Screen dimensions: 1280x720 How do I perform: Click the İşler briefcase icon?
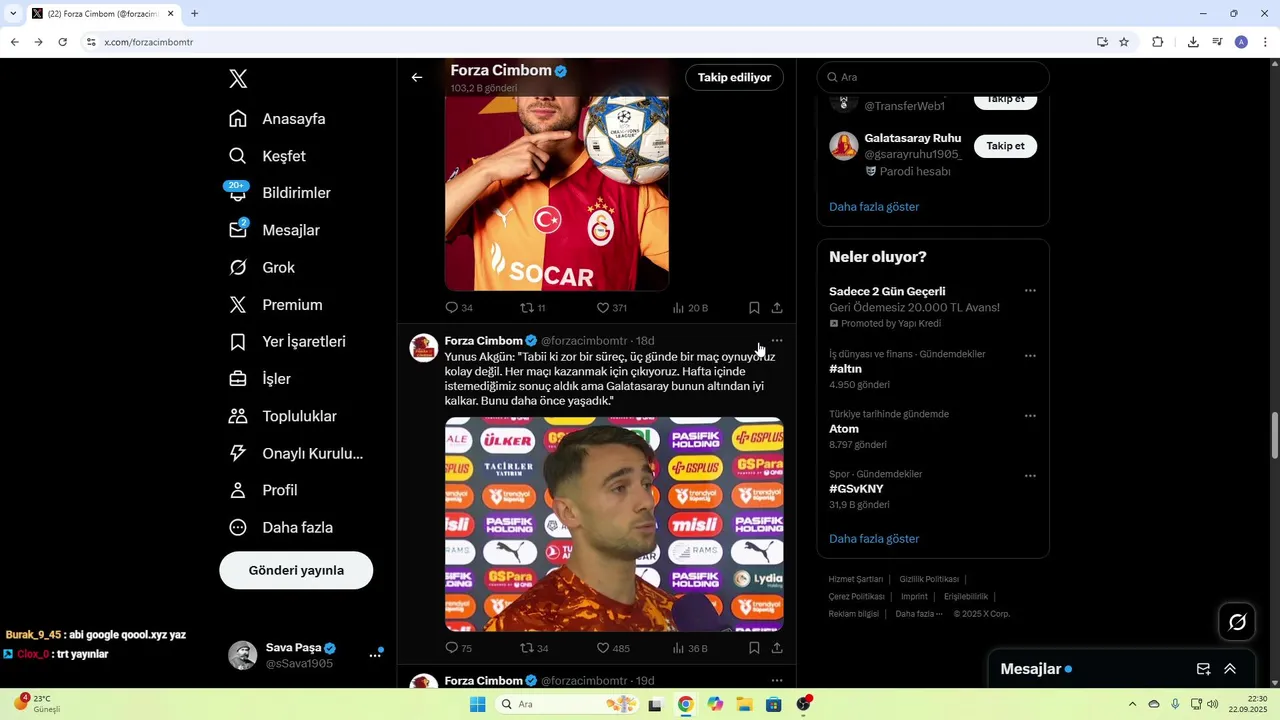(x=238, y=379)
